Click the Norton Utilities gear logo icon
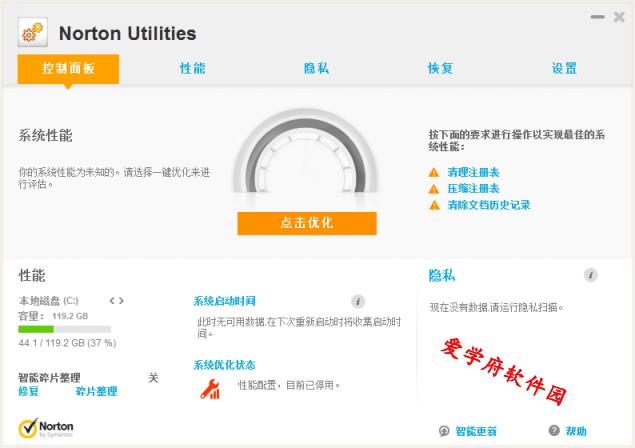Viewport: 635px width, 448px height. pos(32,32)
